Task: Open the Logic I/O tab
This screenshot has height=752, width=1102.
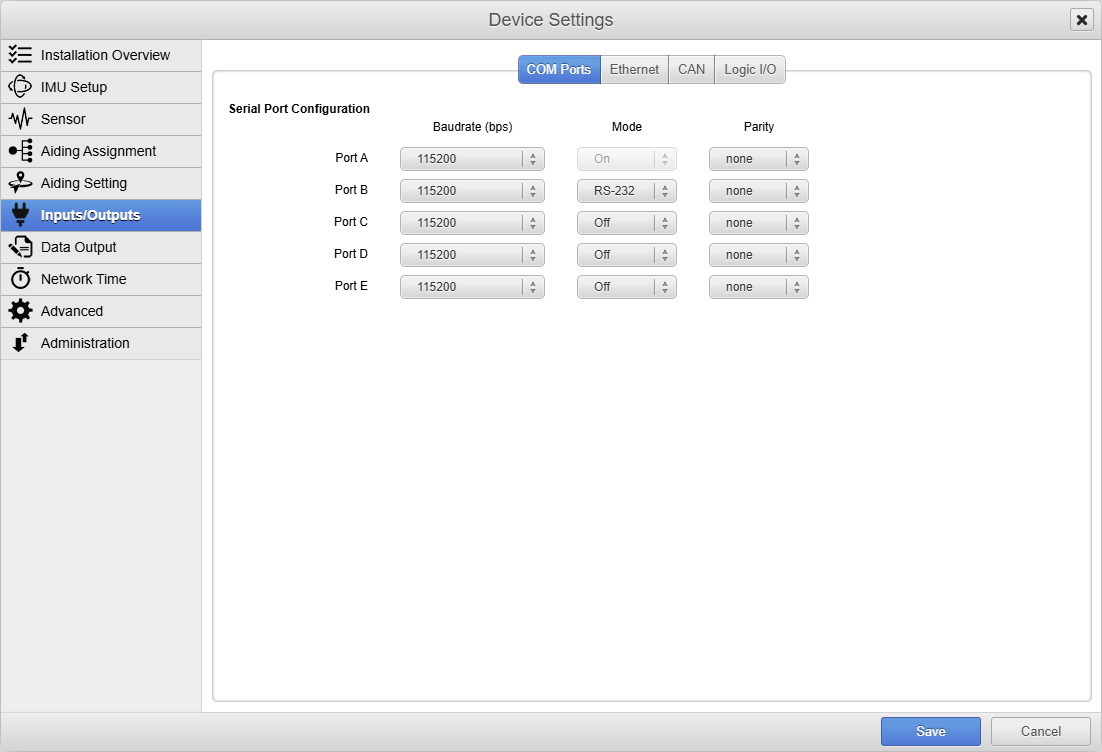Action: [750, 70]
